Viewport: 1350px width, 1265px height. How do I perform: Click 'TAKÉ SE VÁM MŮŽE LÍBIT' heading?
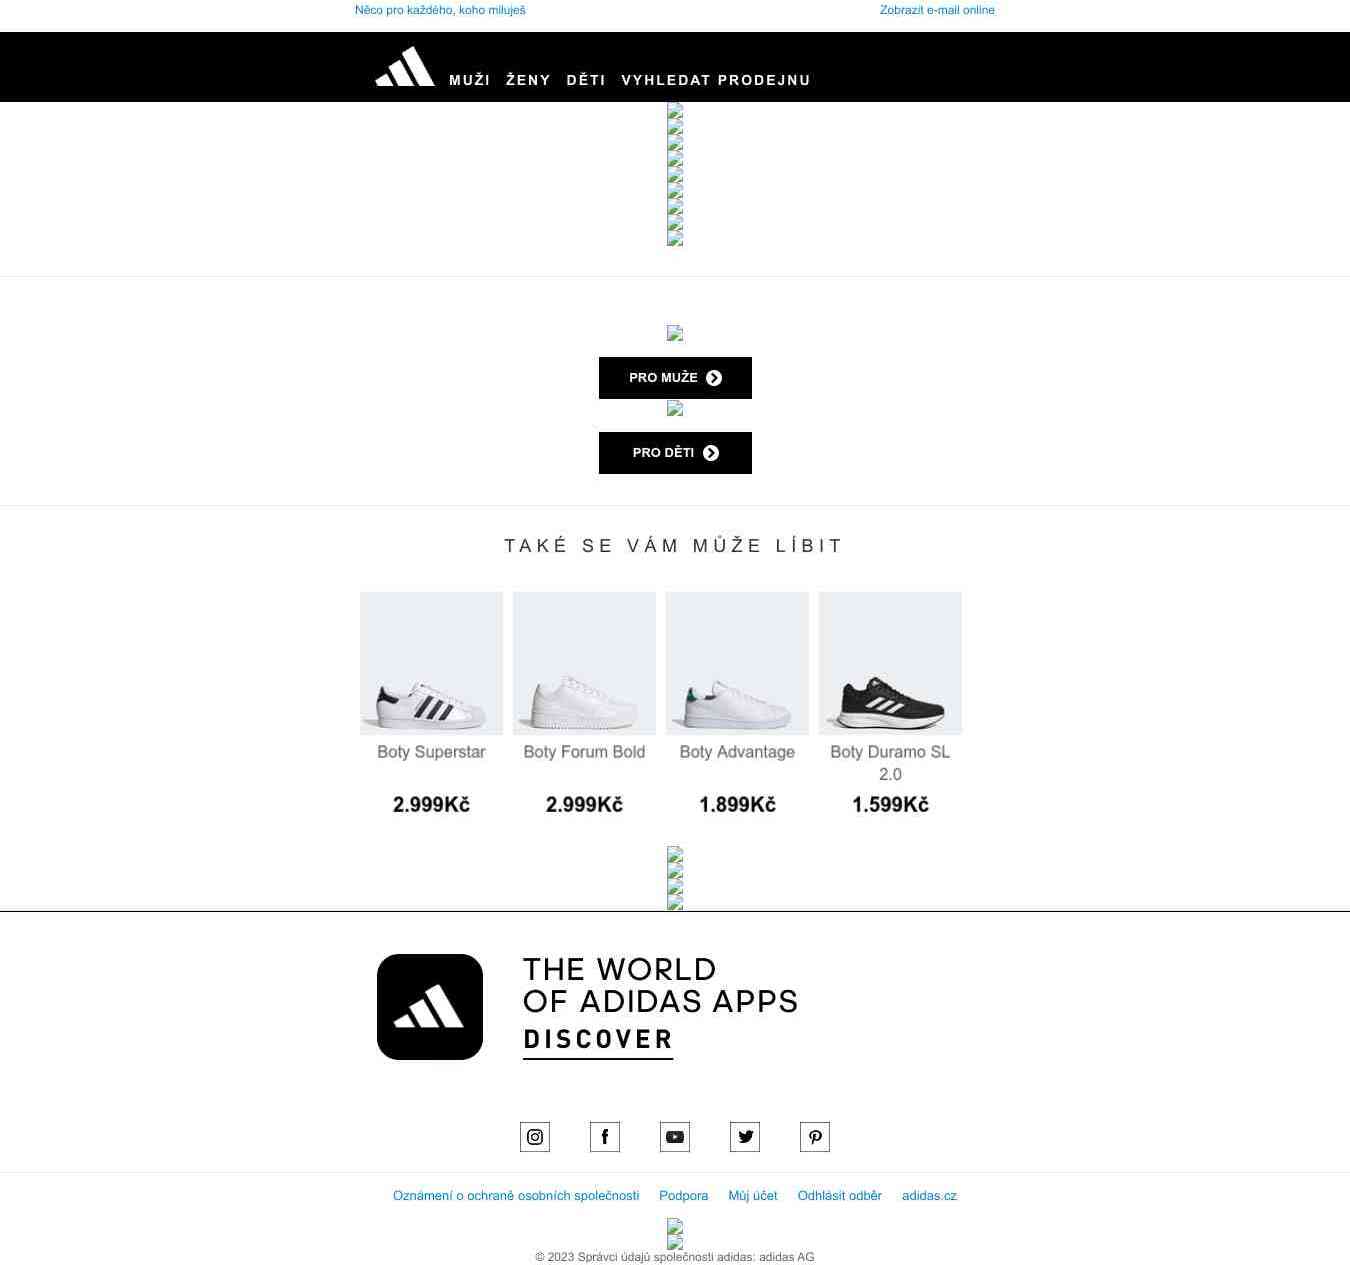[x=674, y=546]
